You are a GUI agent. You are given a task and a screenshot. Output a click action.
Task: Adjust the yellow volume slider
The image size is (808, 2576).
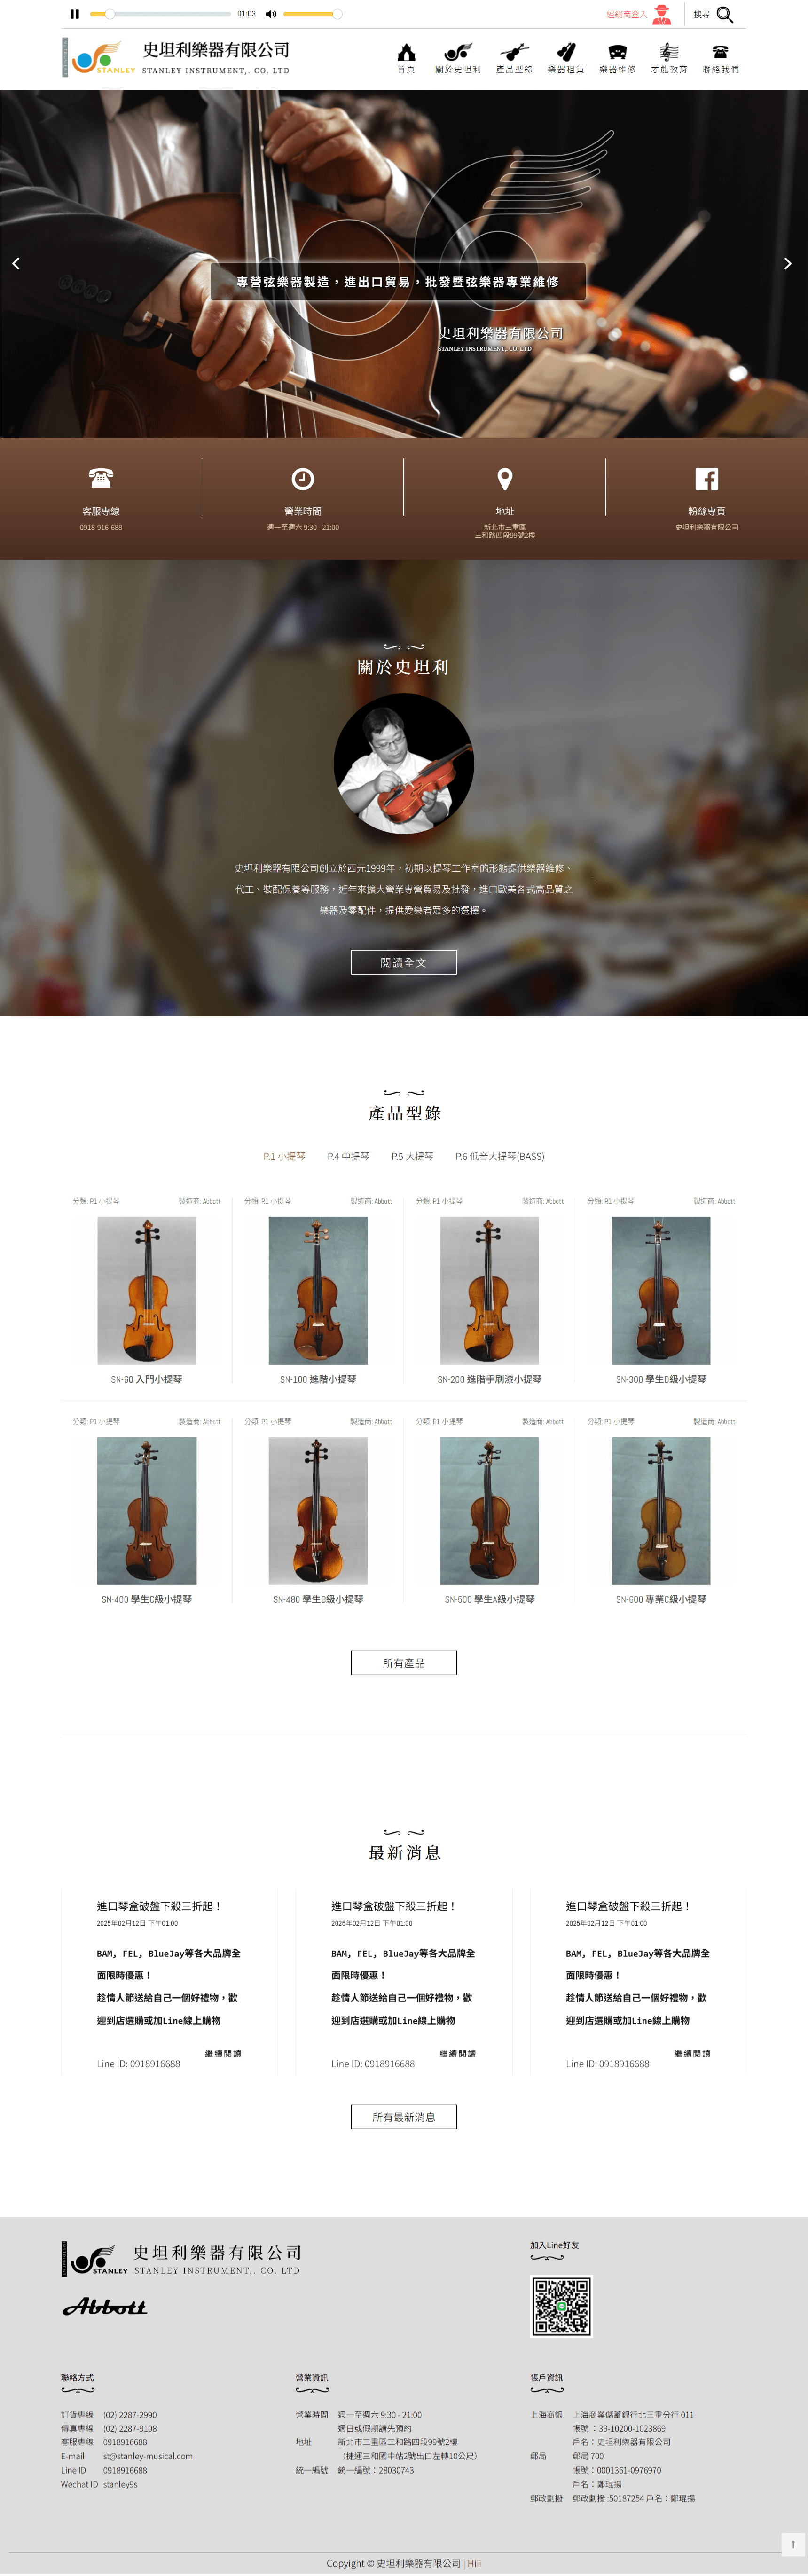(311, 14)
